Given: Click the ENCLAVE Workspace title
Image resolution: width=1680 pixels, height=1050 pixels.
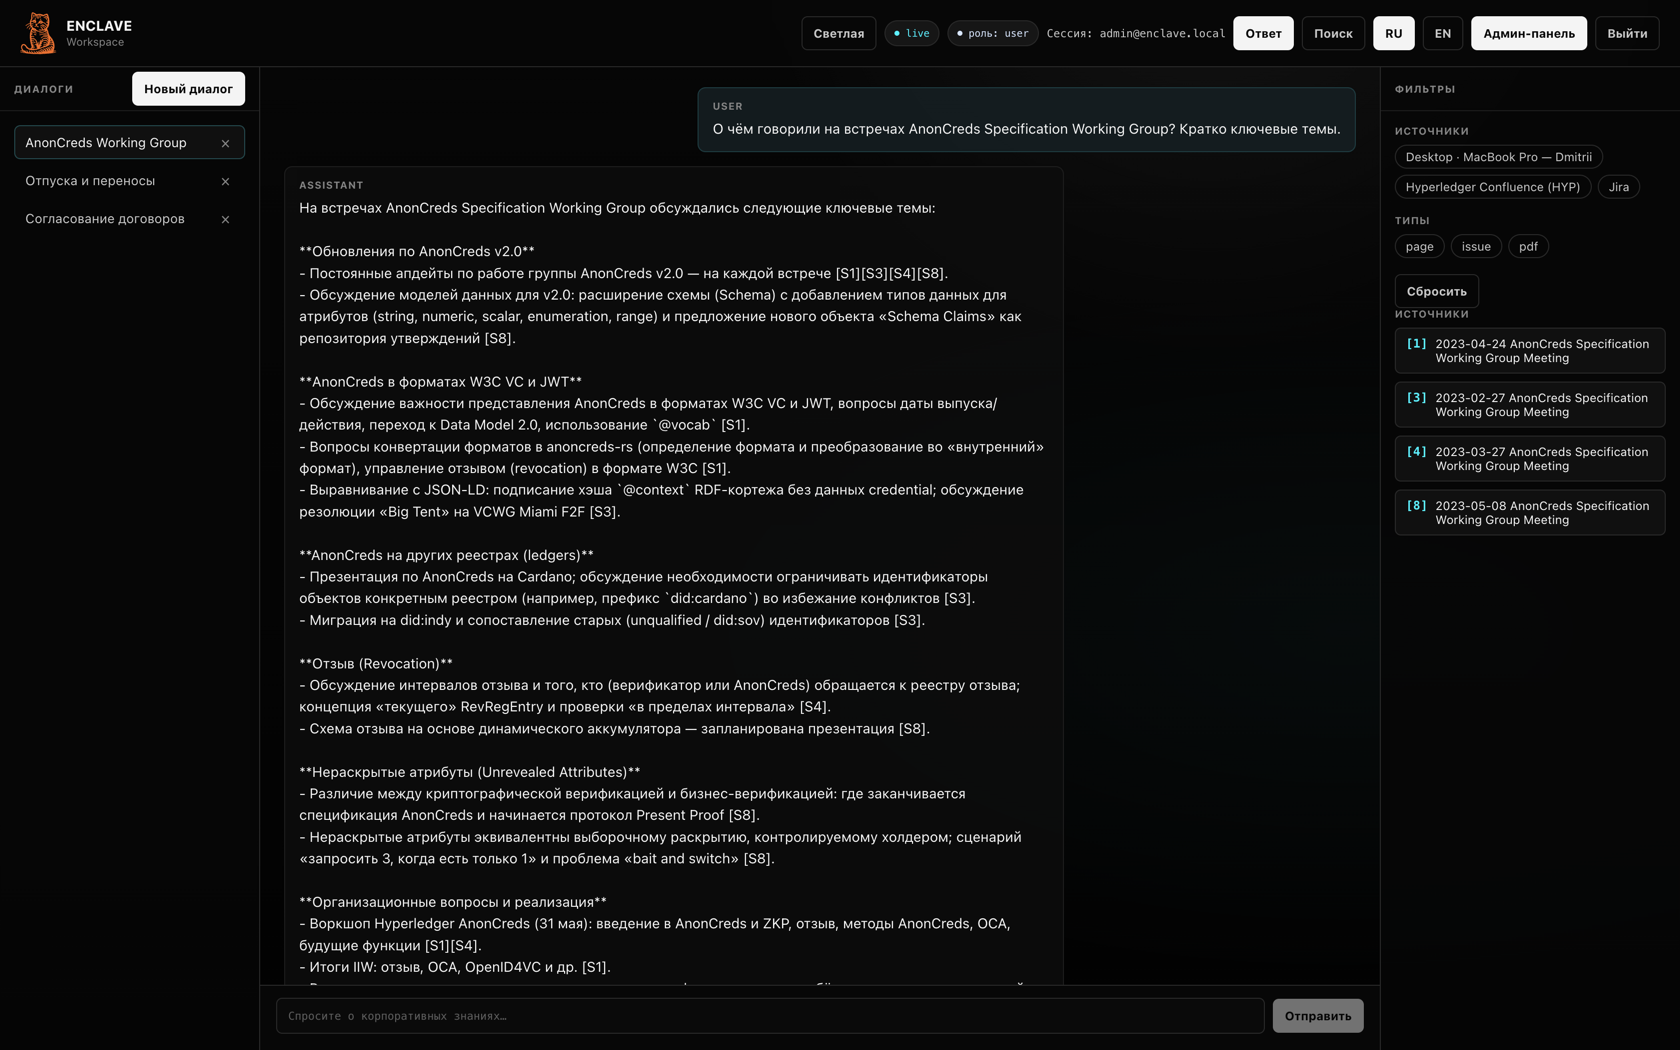Looking at the screenshot, I should pyautogui.click(x=99, y=33).
